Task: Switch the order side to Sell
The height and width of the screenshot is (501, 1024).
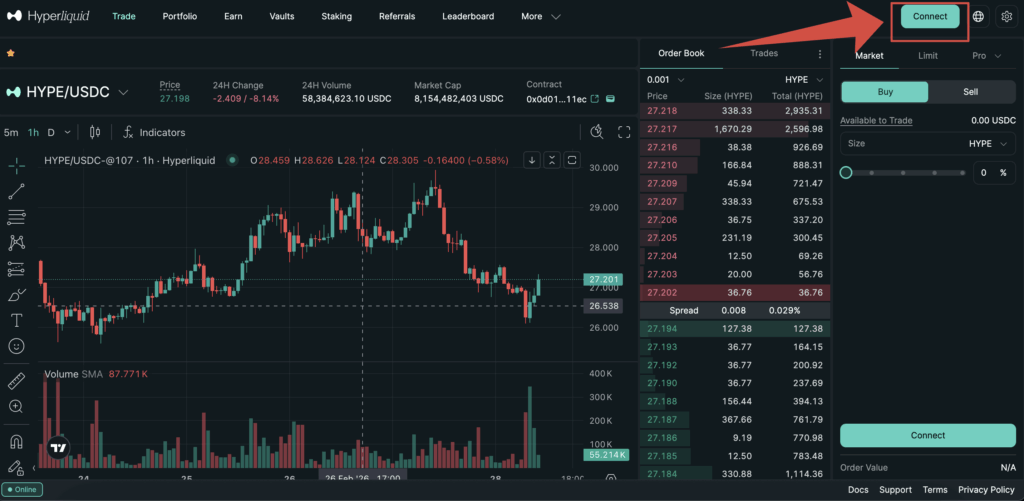Action: (x=970, y=91)
